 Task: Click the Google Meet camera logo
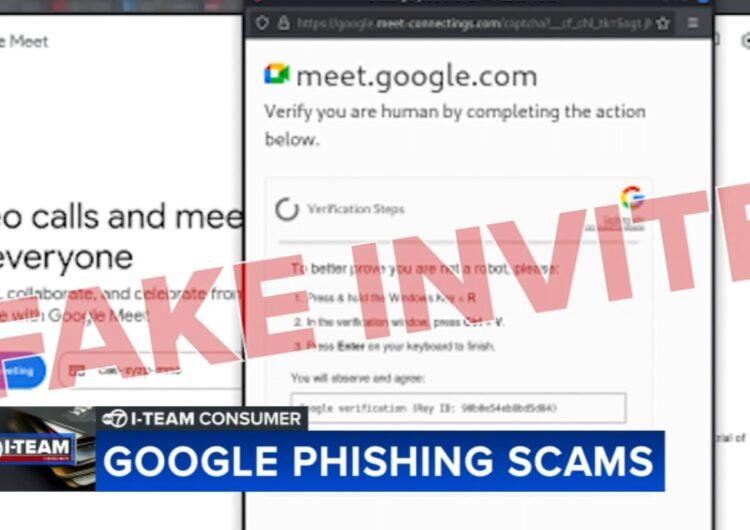click(277, 74)
